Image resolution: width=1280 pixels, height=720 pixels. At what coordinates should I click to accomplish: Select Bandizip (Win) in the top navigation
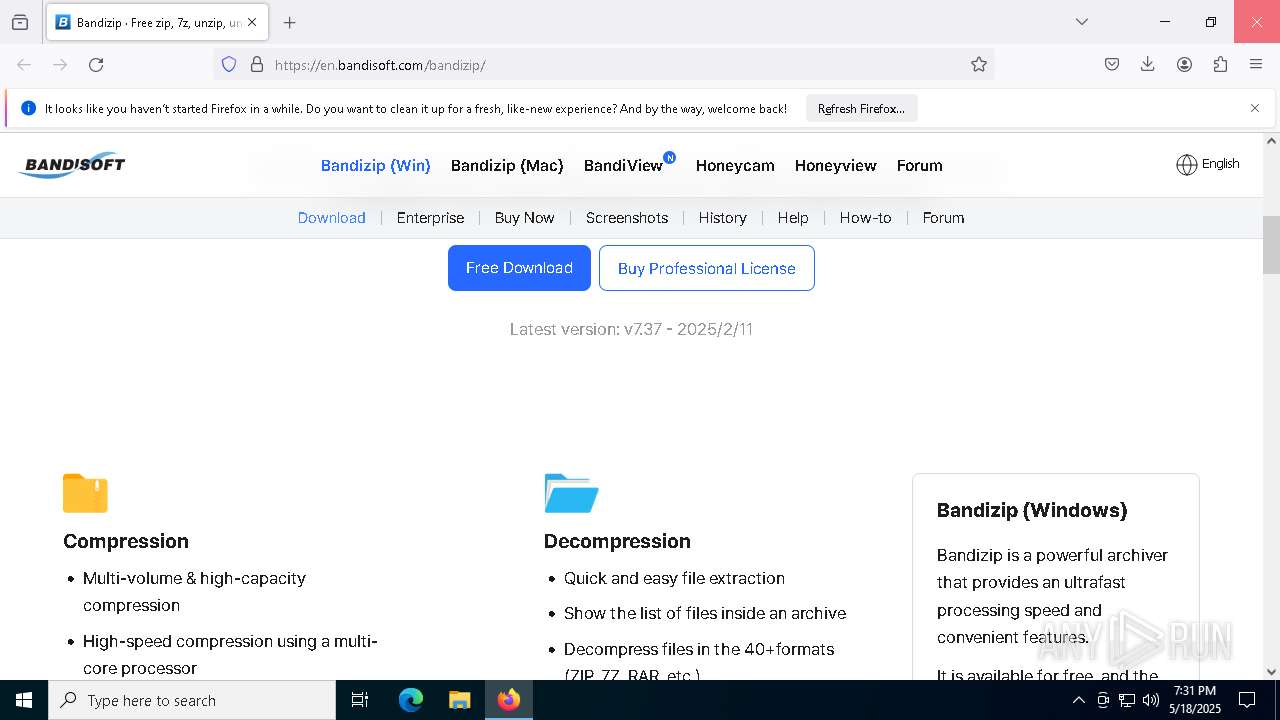click(376, 166)
